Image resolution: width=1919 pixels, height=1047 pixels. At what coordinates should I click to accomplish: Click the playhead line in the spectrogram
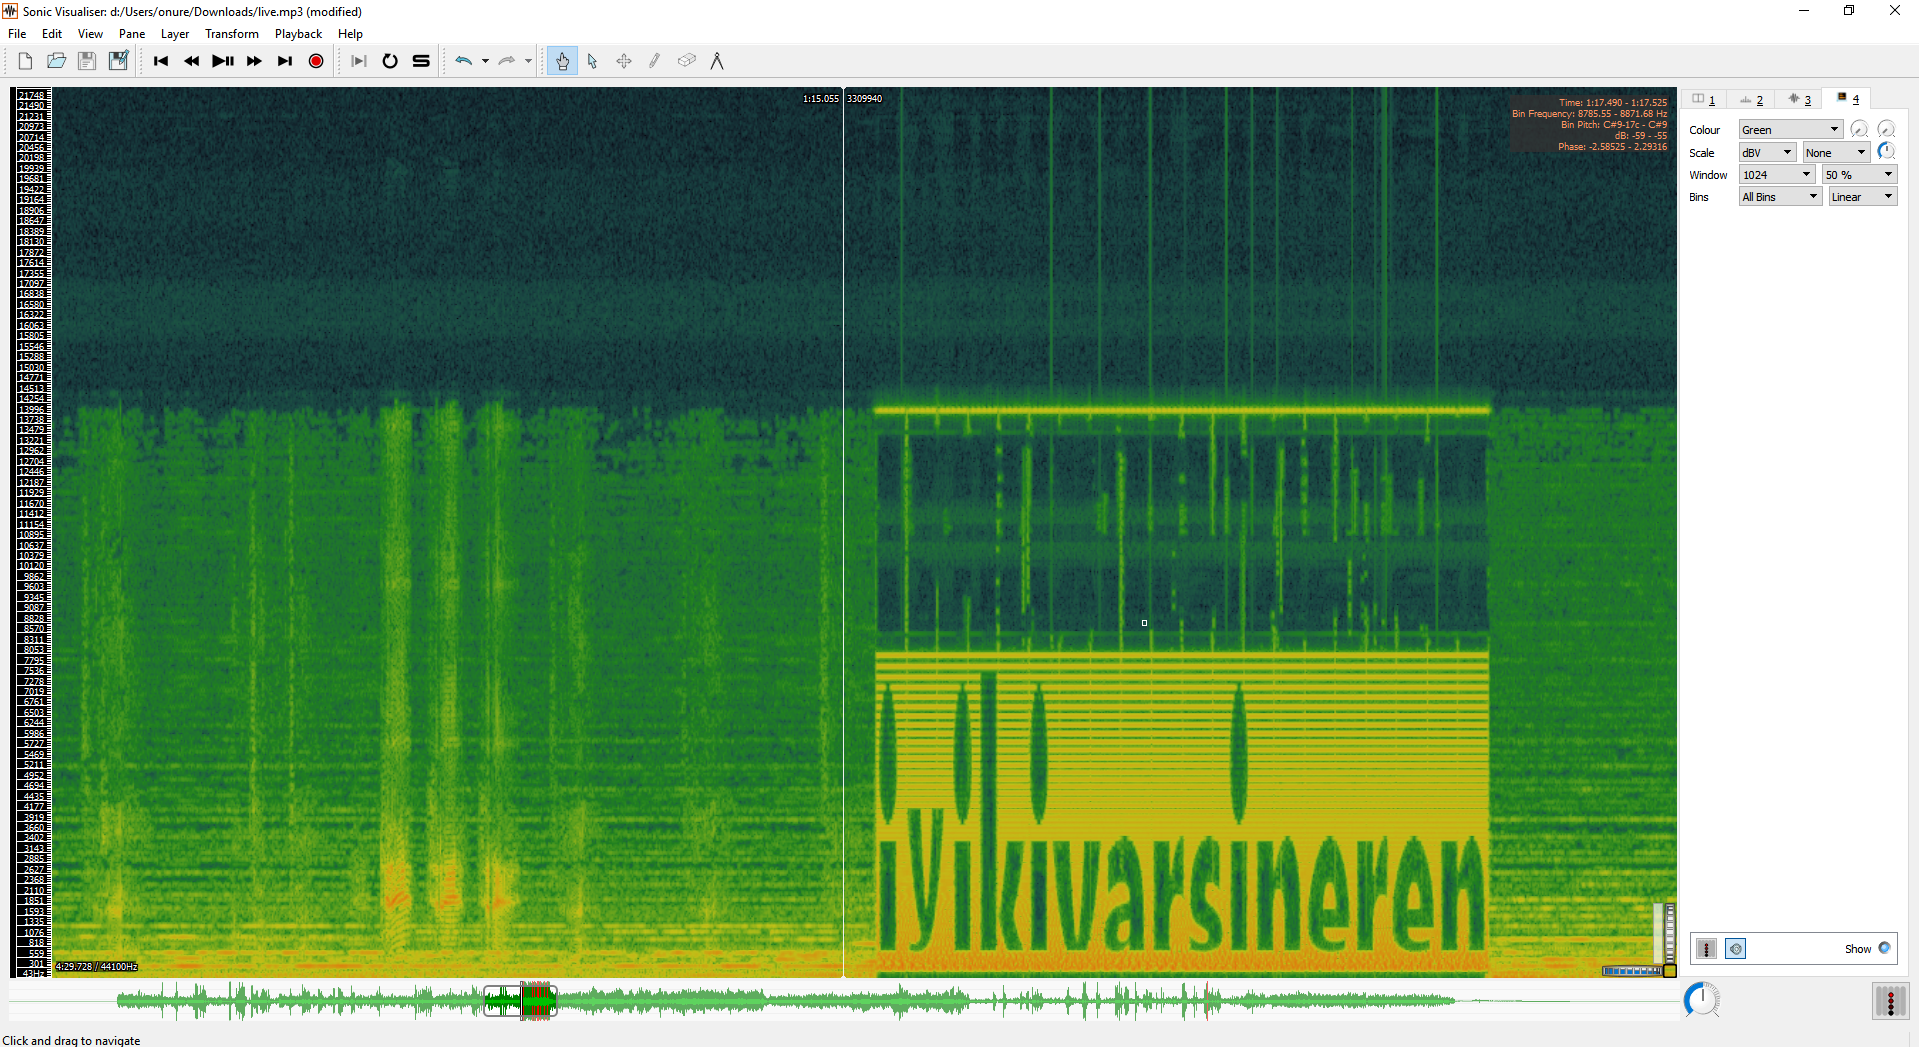click(843, 532)
